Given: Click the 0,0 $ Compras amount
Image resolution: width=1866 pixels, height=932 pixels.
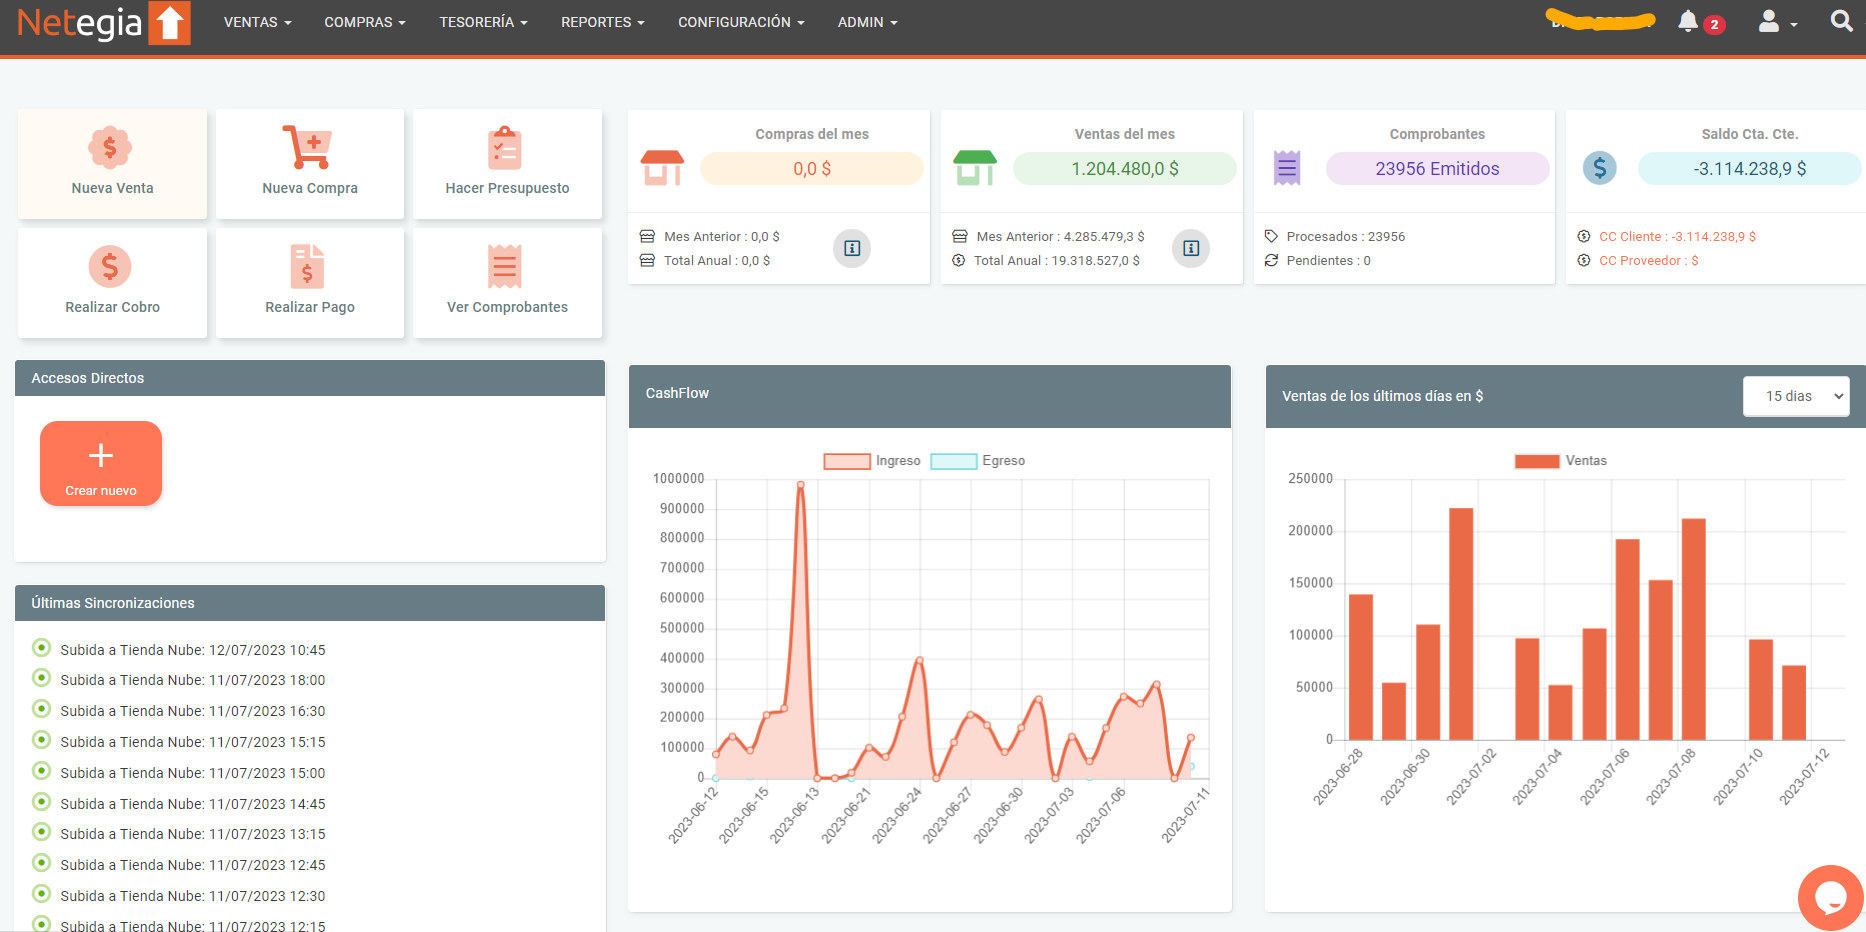Looking at the screenshot, I should (x=812, y=169).
